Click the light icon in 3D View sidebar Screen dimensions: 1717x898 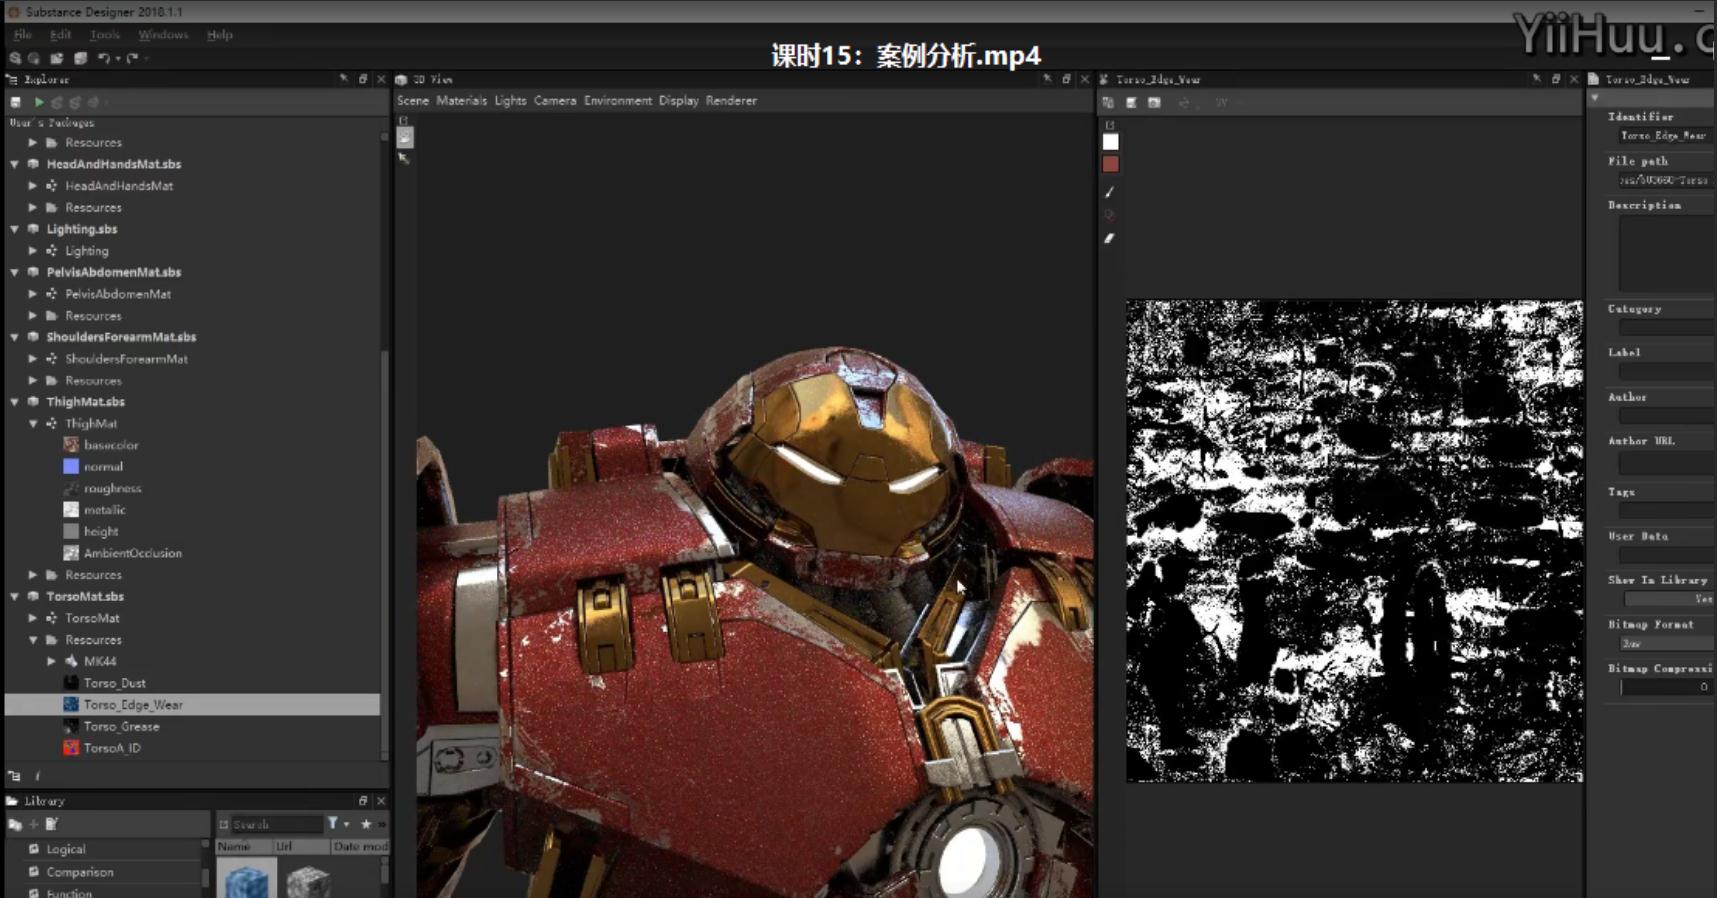pyautogui.click(x=405, y=138)
